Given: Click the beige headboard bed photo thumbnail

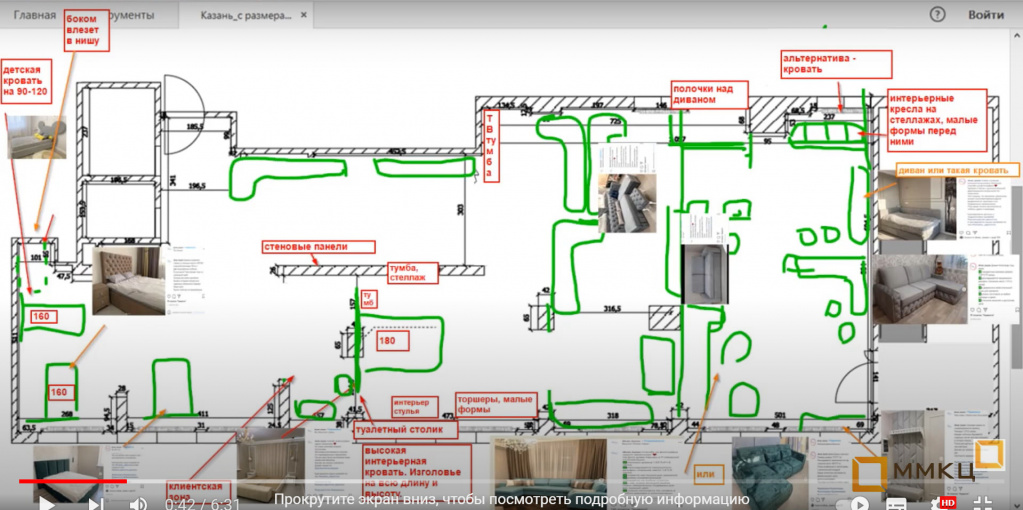Looking at the screenshot, I should pyautogui.click(x=129, y=281).
